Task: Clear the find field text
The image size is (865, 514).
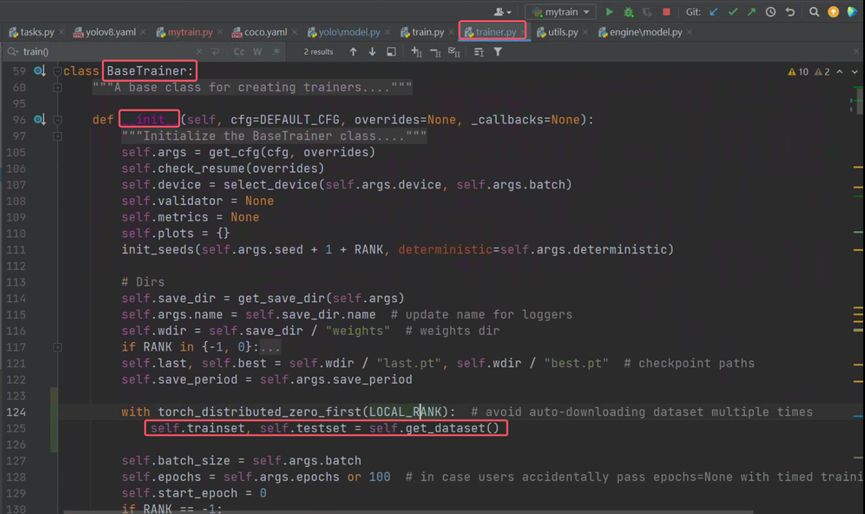Action: (199, 52)
